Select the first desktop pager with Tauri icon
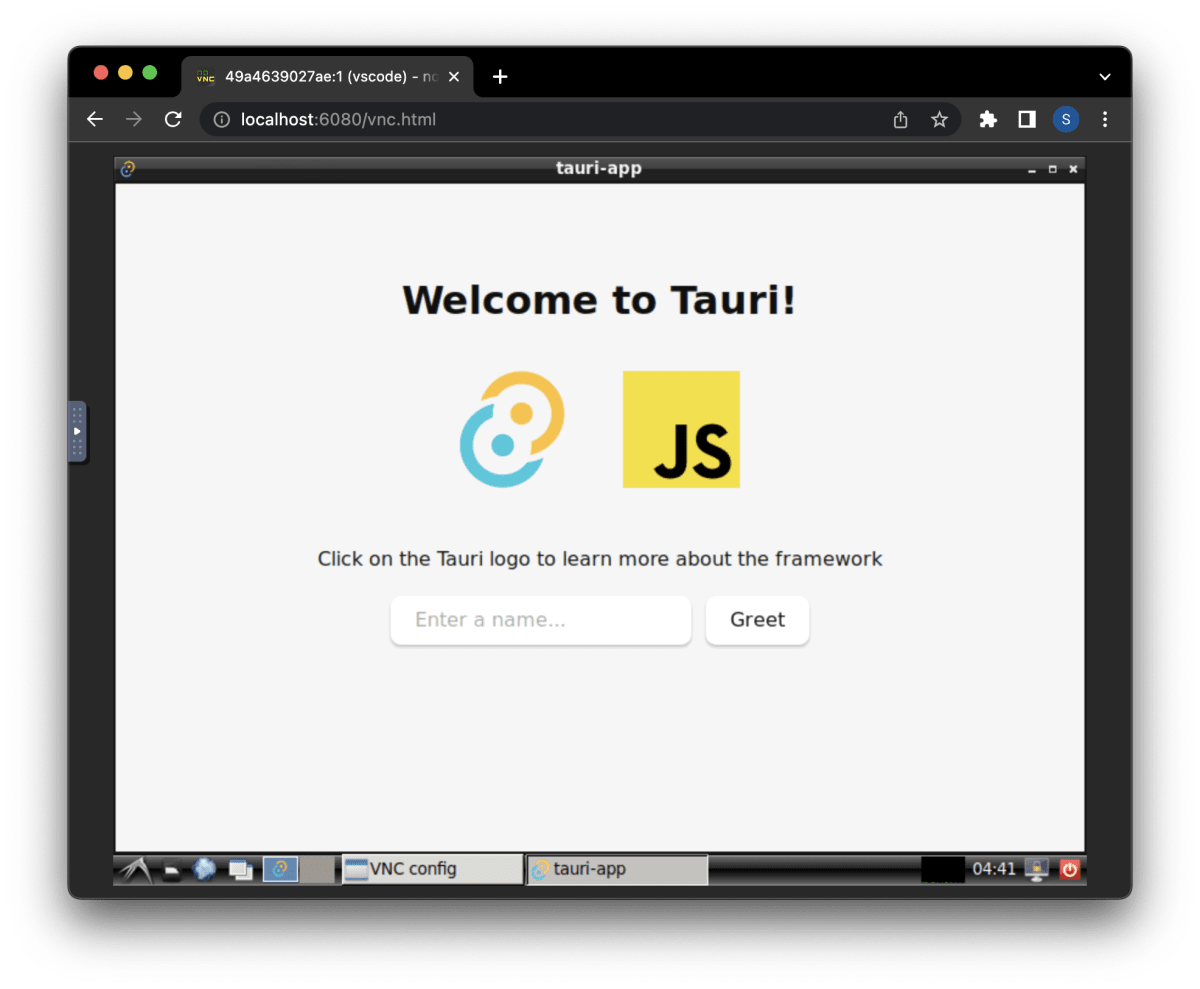This screenshot has height=989, width=1200. coord(280,870)
